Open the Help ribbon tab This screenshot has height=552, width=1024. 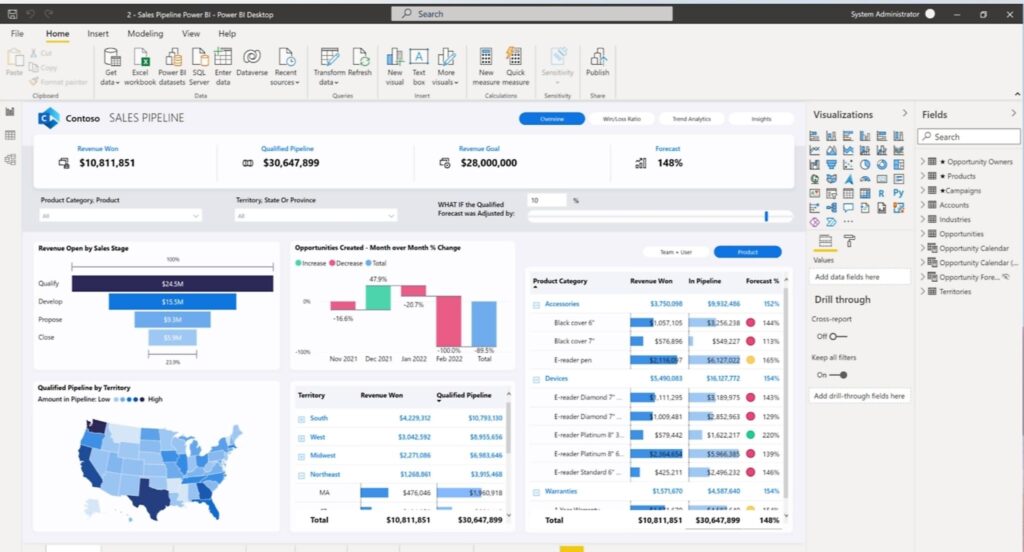pos(227,33)
